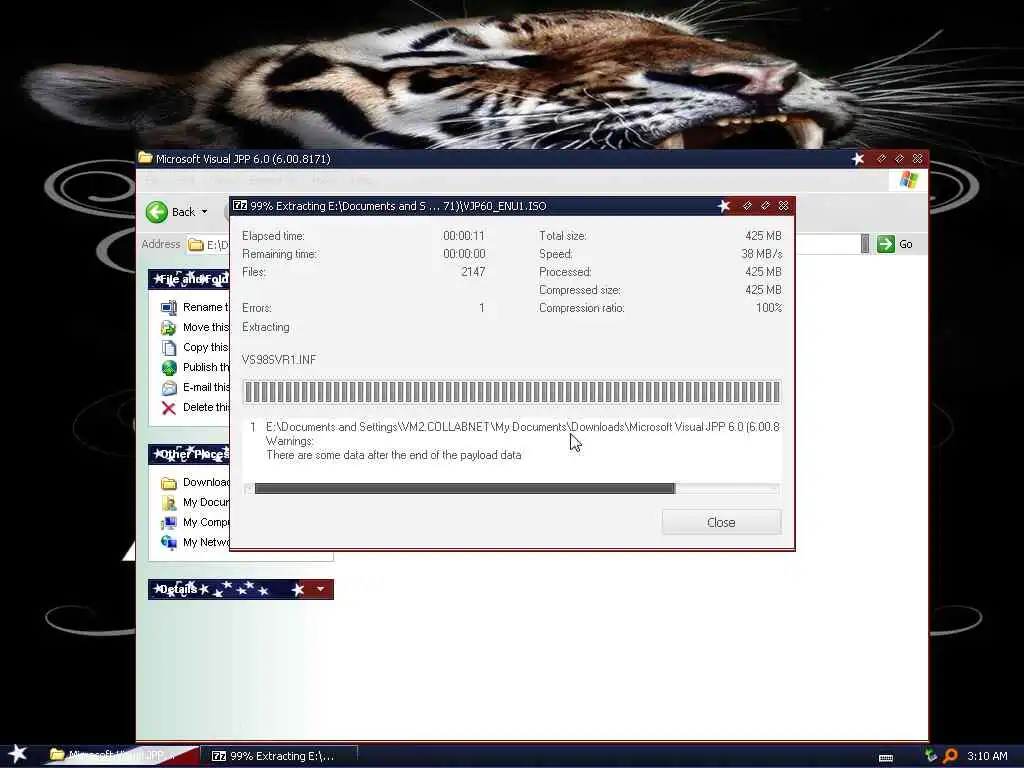Click the Speed value 38 MB/s
This screenshot has width=1024, height=768.
click(761, 254)
